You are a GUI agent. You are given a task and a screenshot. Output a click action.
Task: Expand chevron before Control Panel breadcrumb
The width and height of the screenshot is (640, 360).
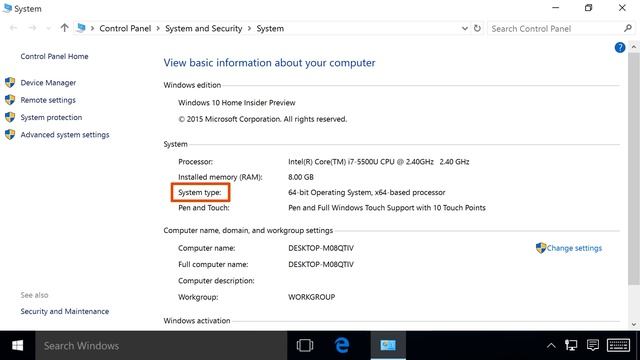(x=92, y=29)
